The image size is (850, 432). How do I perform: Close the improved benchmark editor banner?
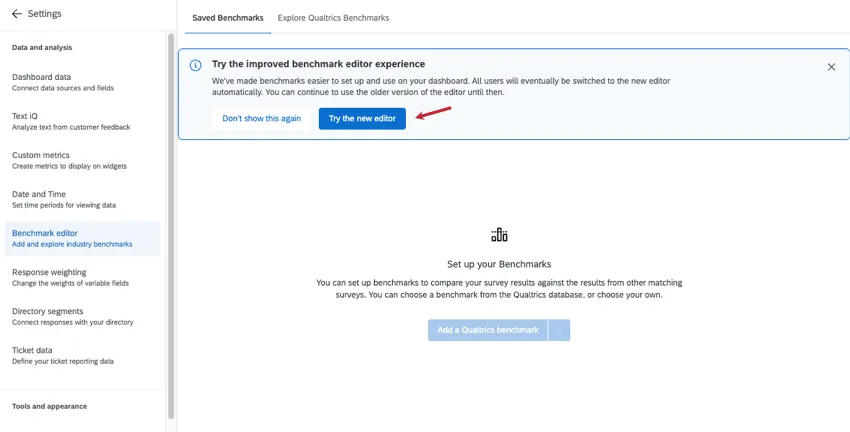click(831, 67)
